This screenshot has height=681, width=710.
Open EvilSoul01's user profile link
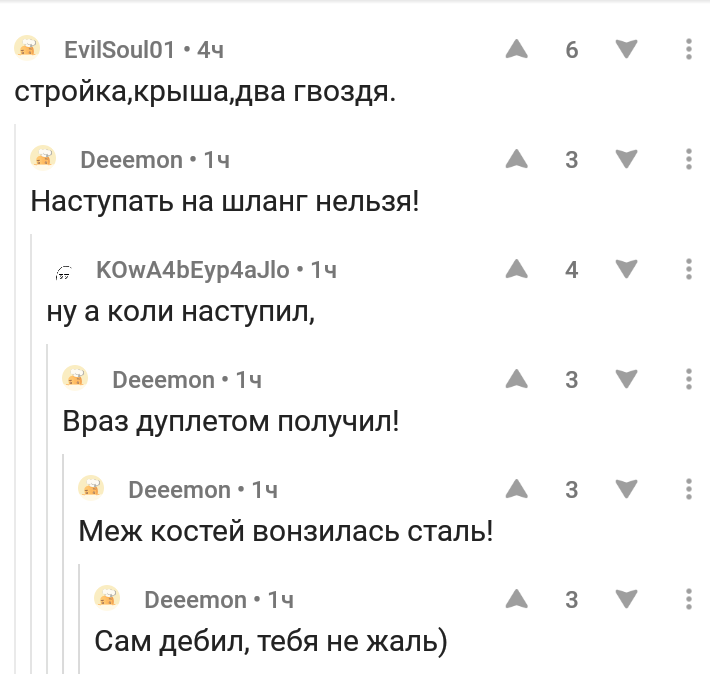119,49
